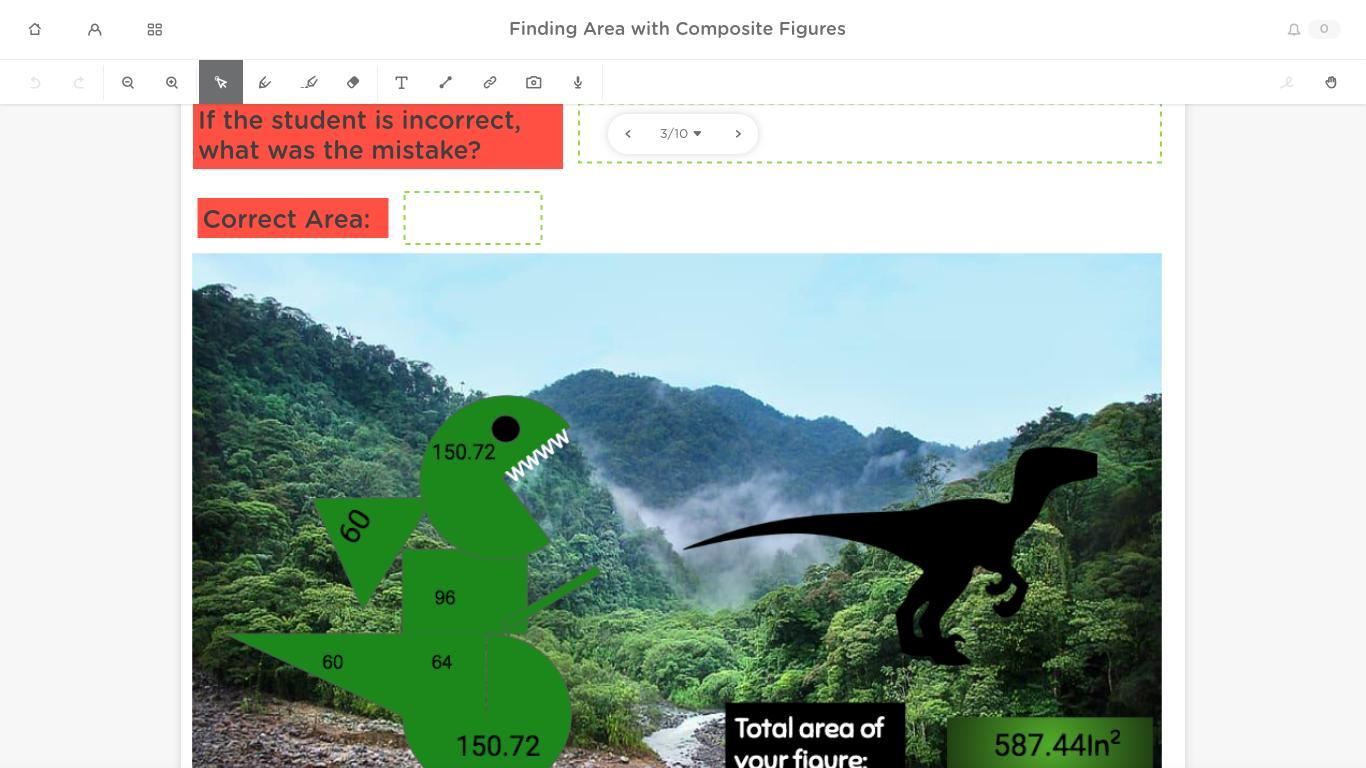
Task: Open the slide grid overview icon
Action: [x=155, y=30]
